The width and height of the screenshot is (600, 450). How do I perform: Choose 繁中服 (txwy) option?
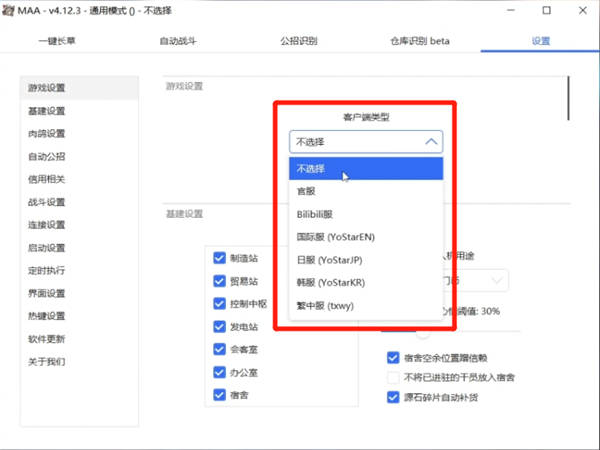325,306
